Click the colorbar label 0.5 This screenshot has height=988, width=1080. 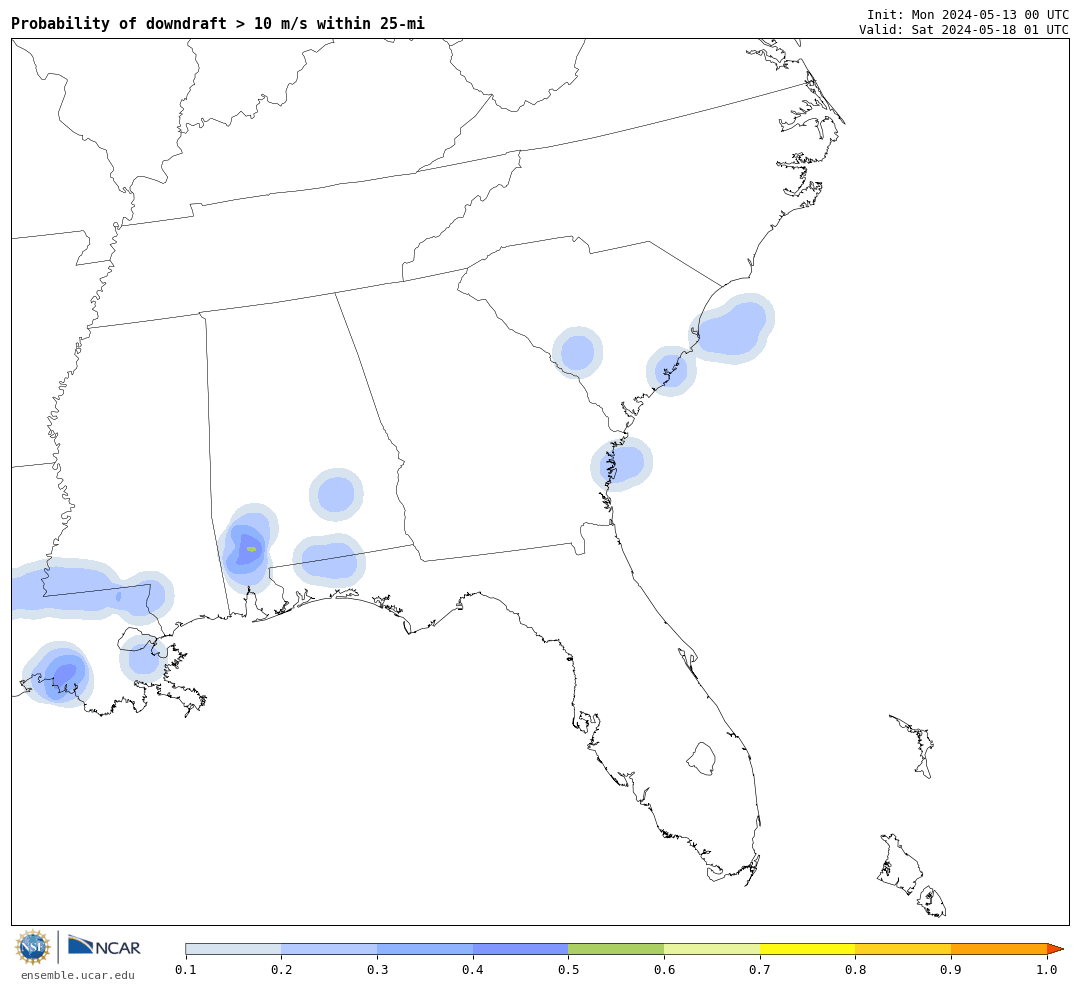point(568,970)
